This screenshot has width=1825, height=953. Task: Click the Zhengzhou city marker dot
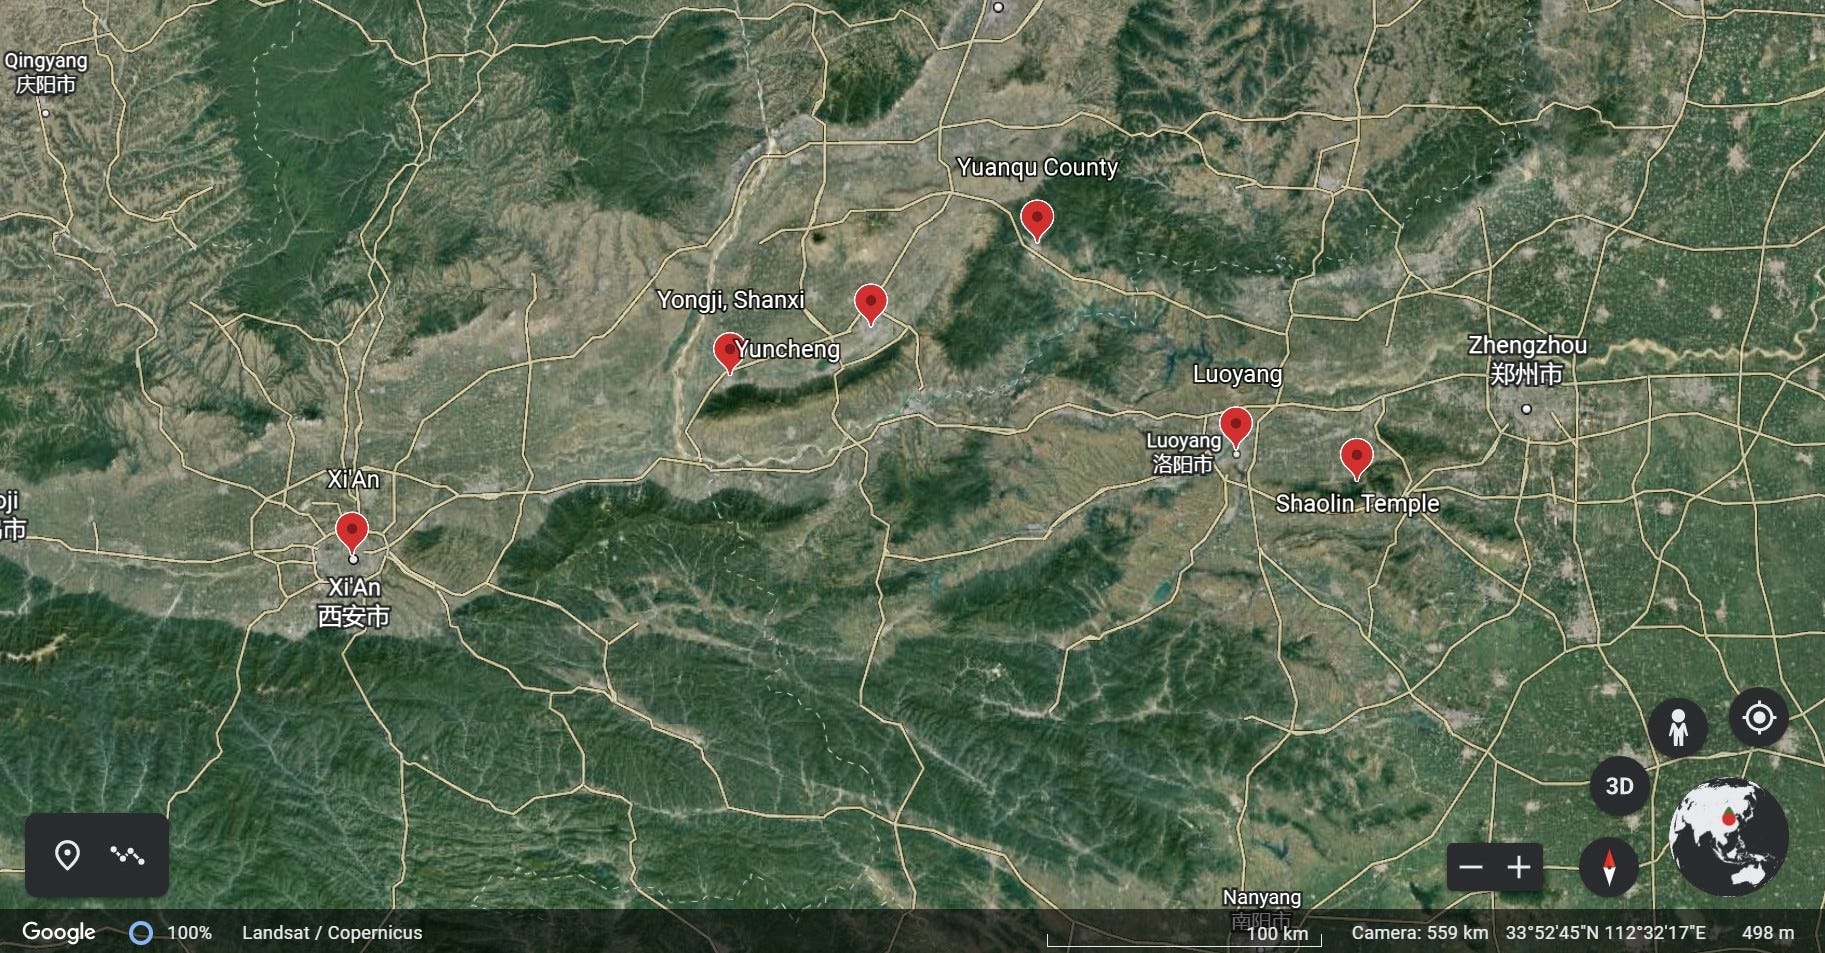pos(1526,409)
